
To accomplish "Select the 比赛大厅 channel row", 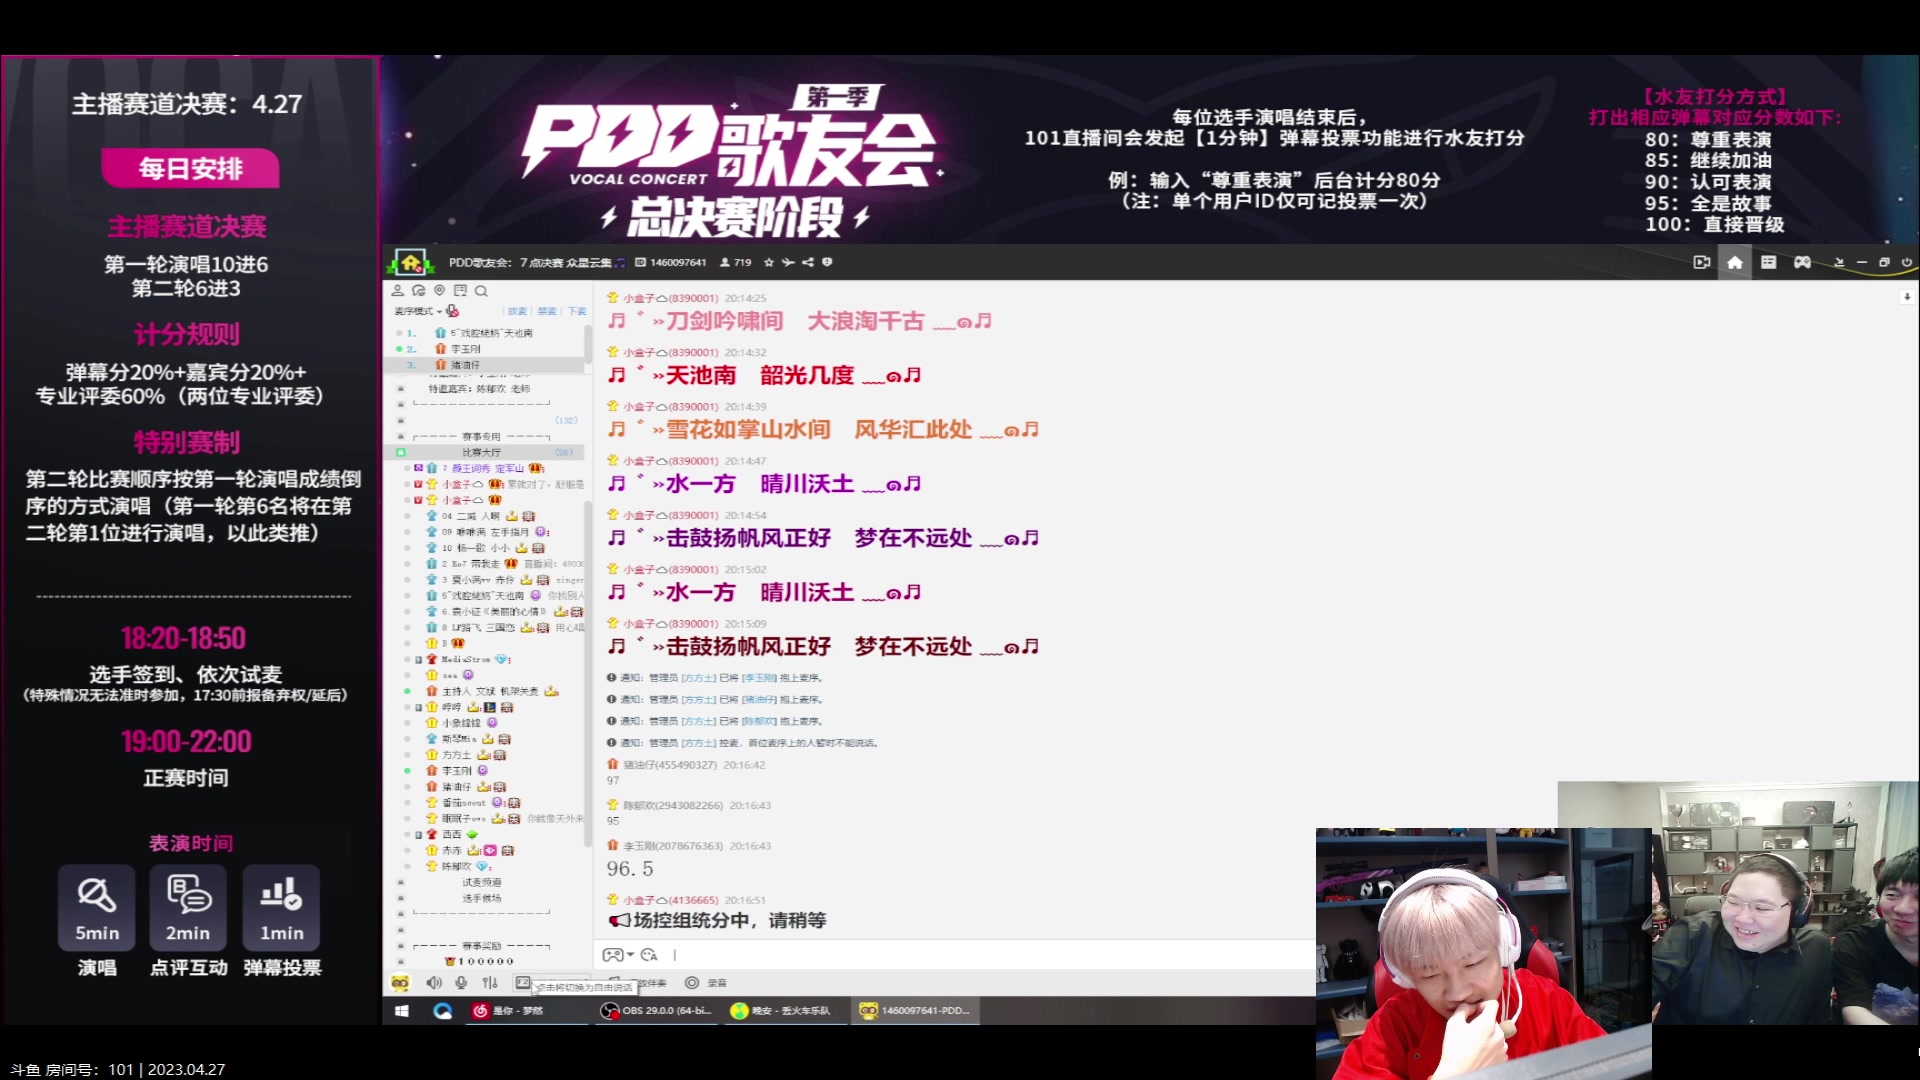I will pos(483,452).
